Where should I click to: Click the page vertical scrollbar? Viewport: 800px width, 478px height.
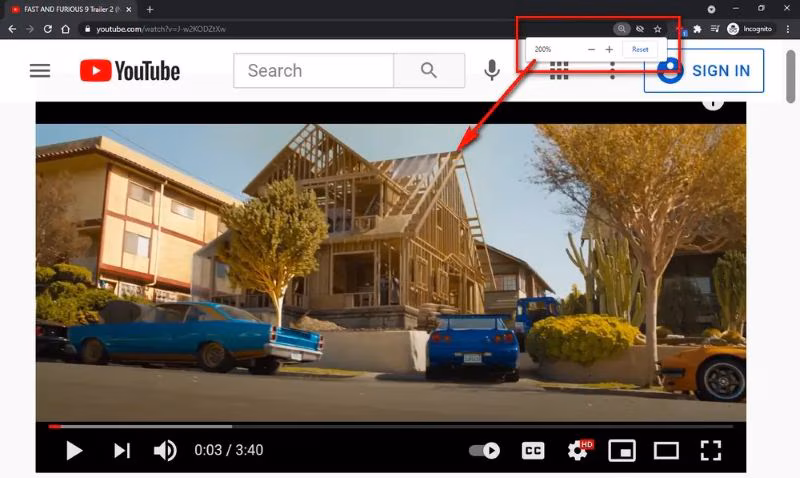point(791,77)
